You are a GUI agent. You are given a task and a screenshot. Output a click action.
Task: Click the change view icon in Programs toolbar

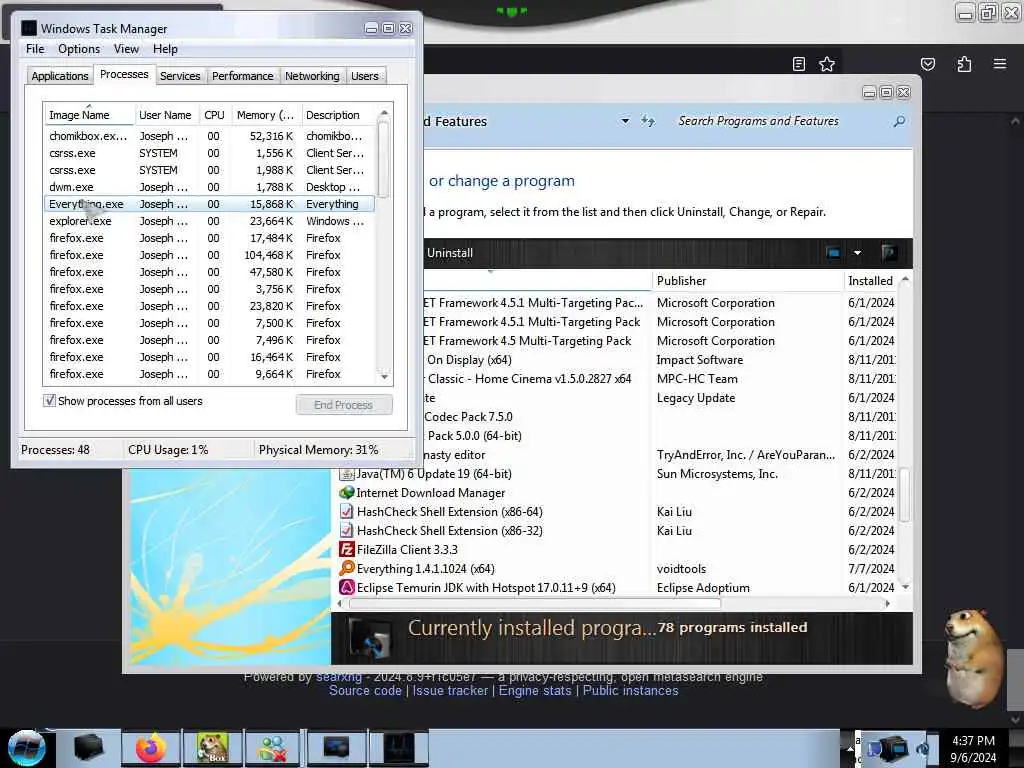[x=833, y=253]
